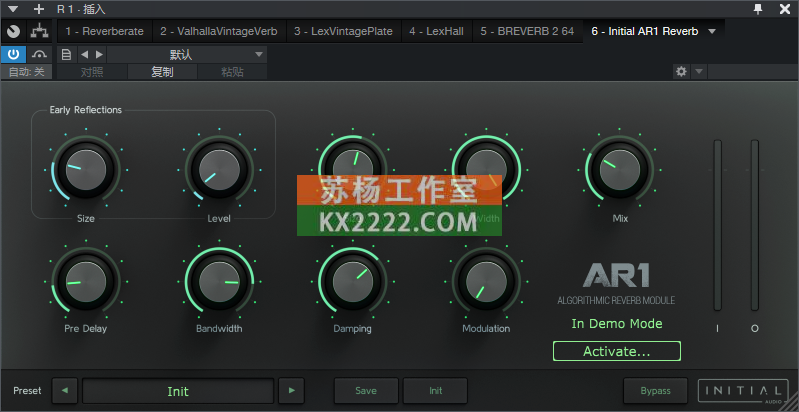Click the Init reset button
799x412 pixels.
[435, 391]
